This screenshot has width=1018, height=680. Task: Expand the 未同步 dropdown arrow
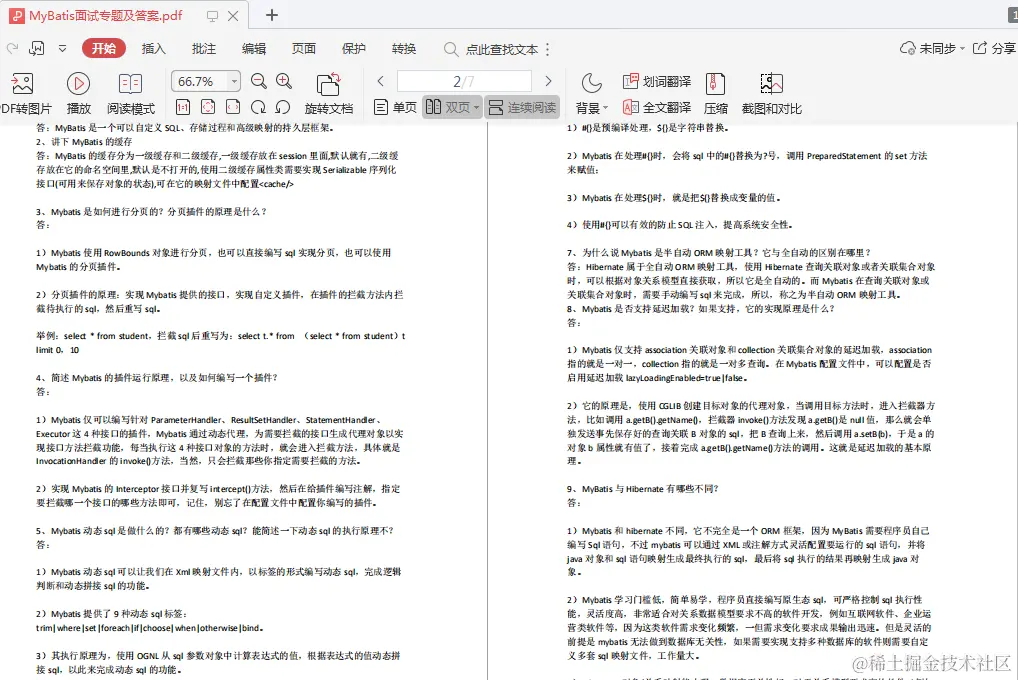(x=962, y=49)
